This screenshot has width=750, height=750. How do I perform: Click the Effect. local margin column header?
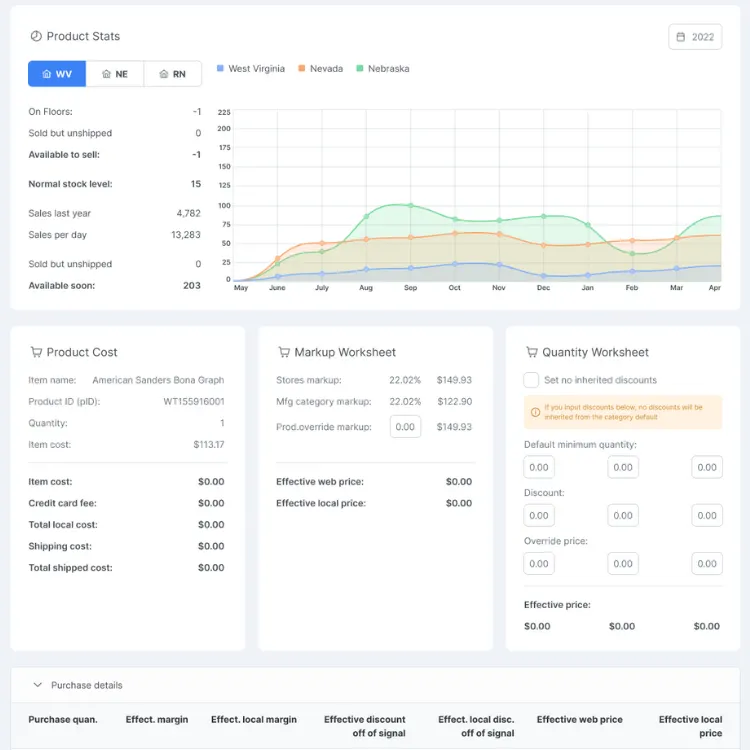[254, 719]
